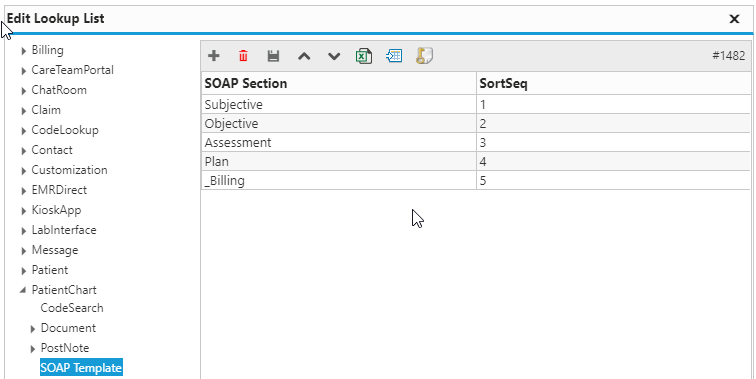This screenshot has height=379, width=756.
Task: Click the plus icon to add a row
Action: (x=214, y=56)
